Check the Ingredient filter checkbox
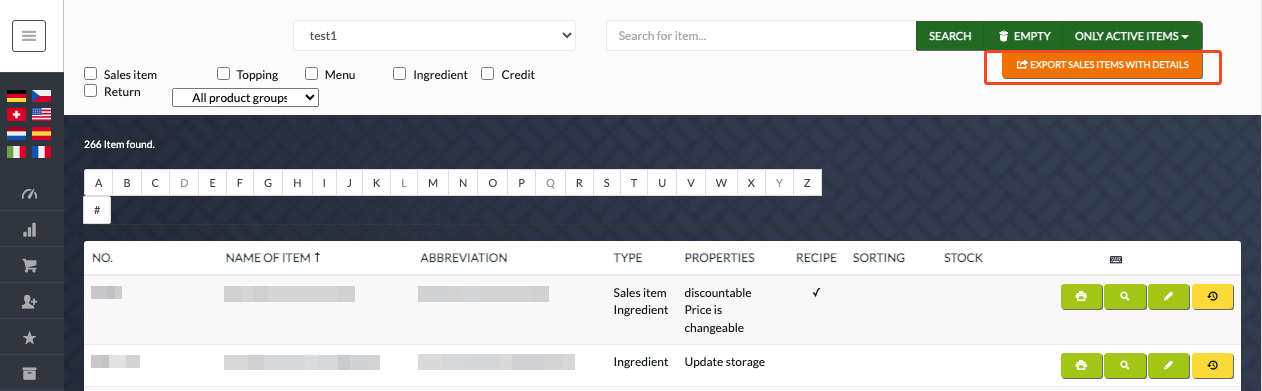 click(399, 73)
